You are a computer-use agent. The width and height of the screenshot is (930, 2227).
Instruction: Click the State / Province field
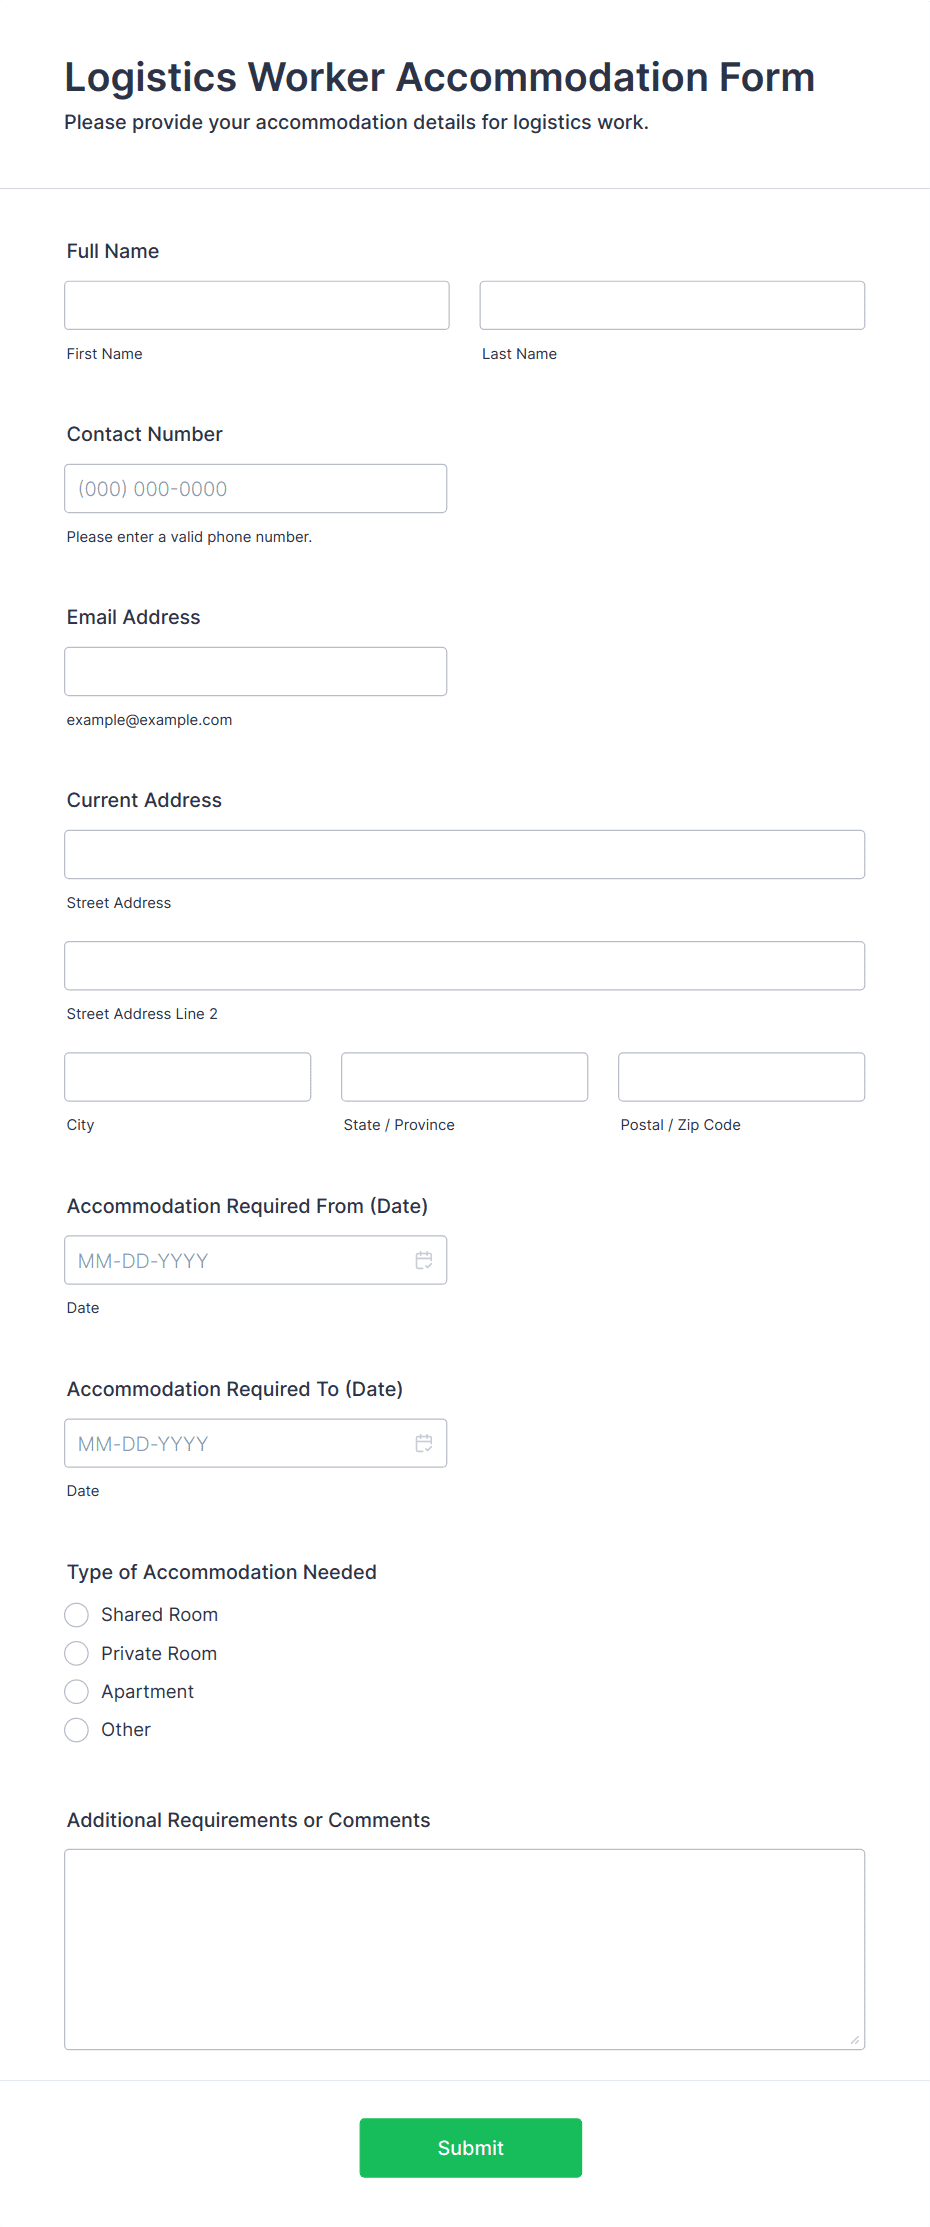point(465,1076)
